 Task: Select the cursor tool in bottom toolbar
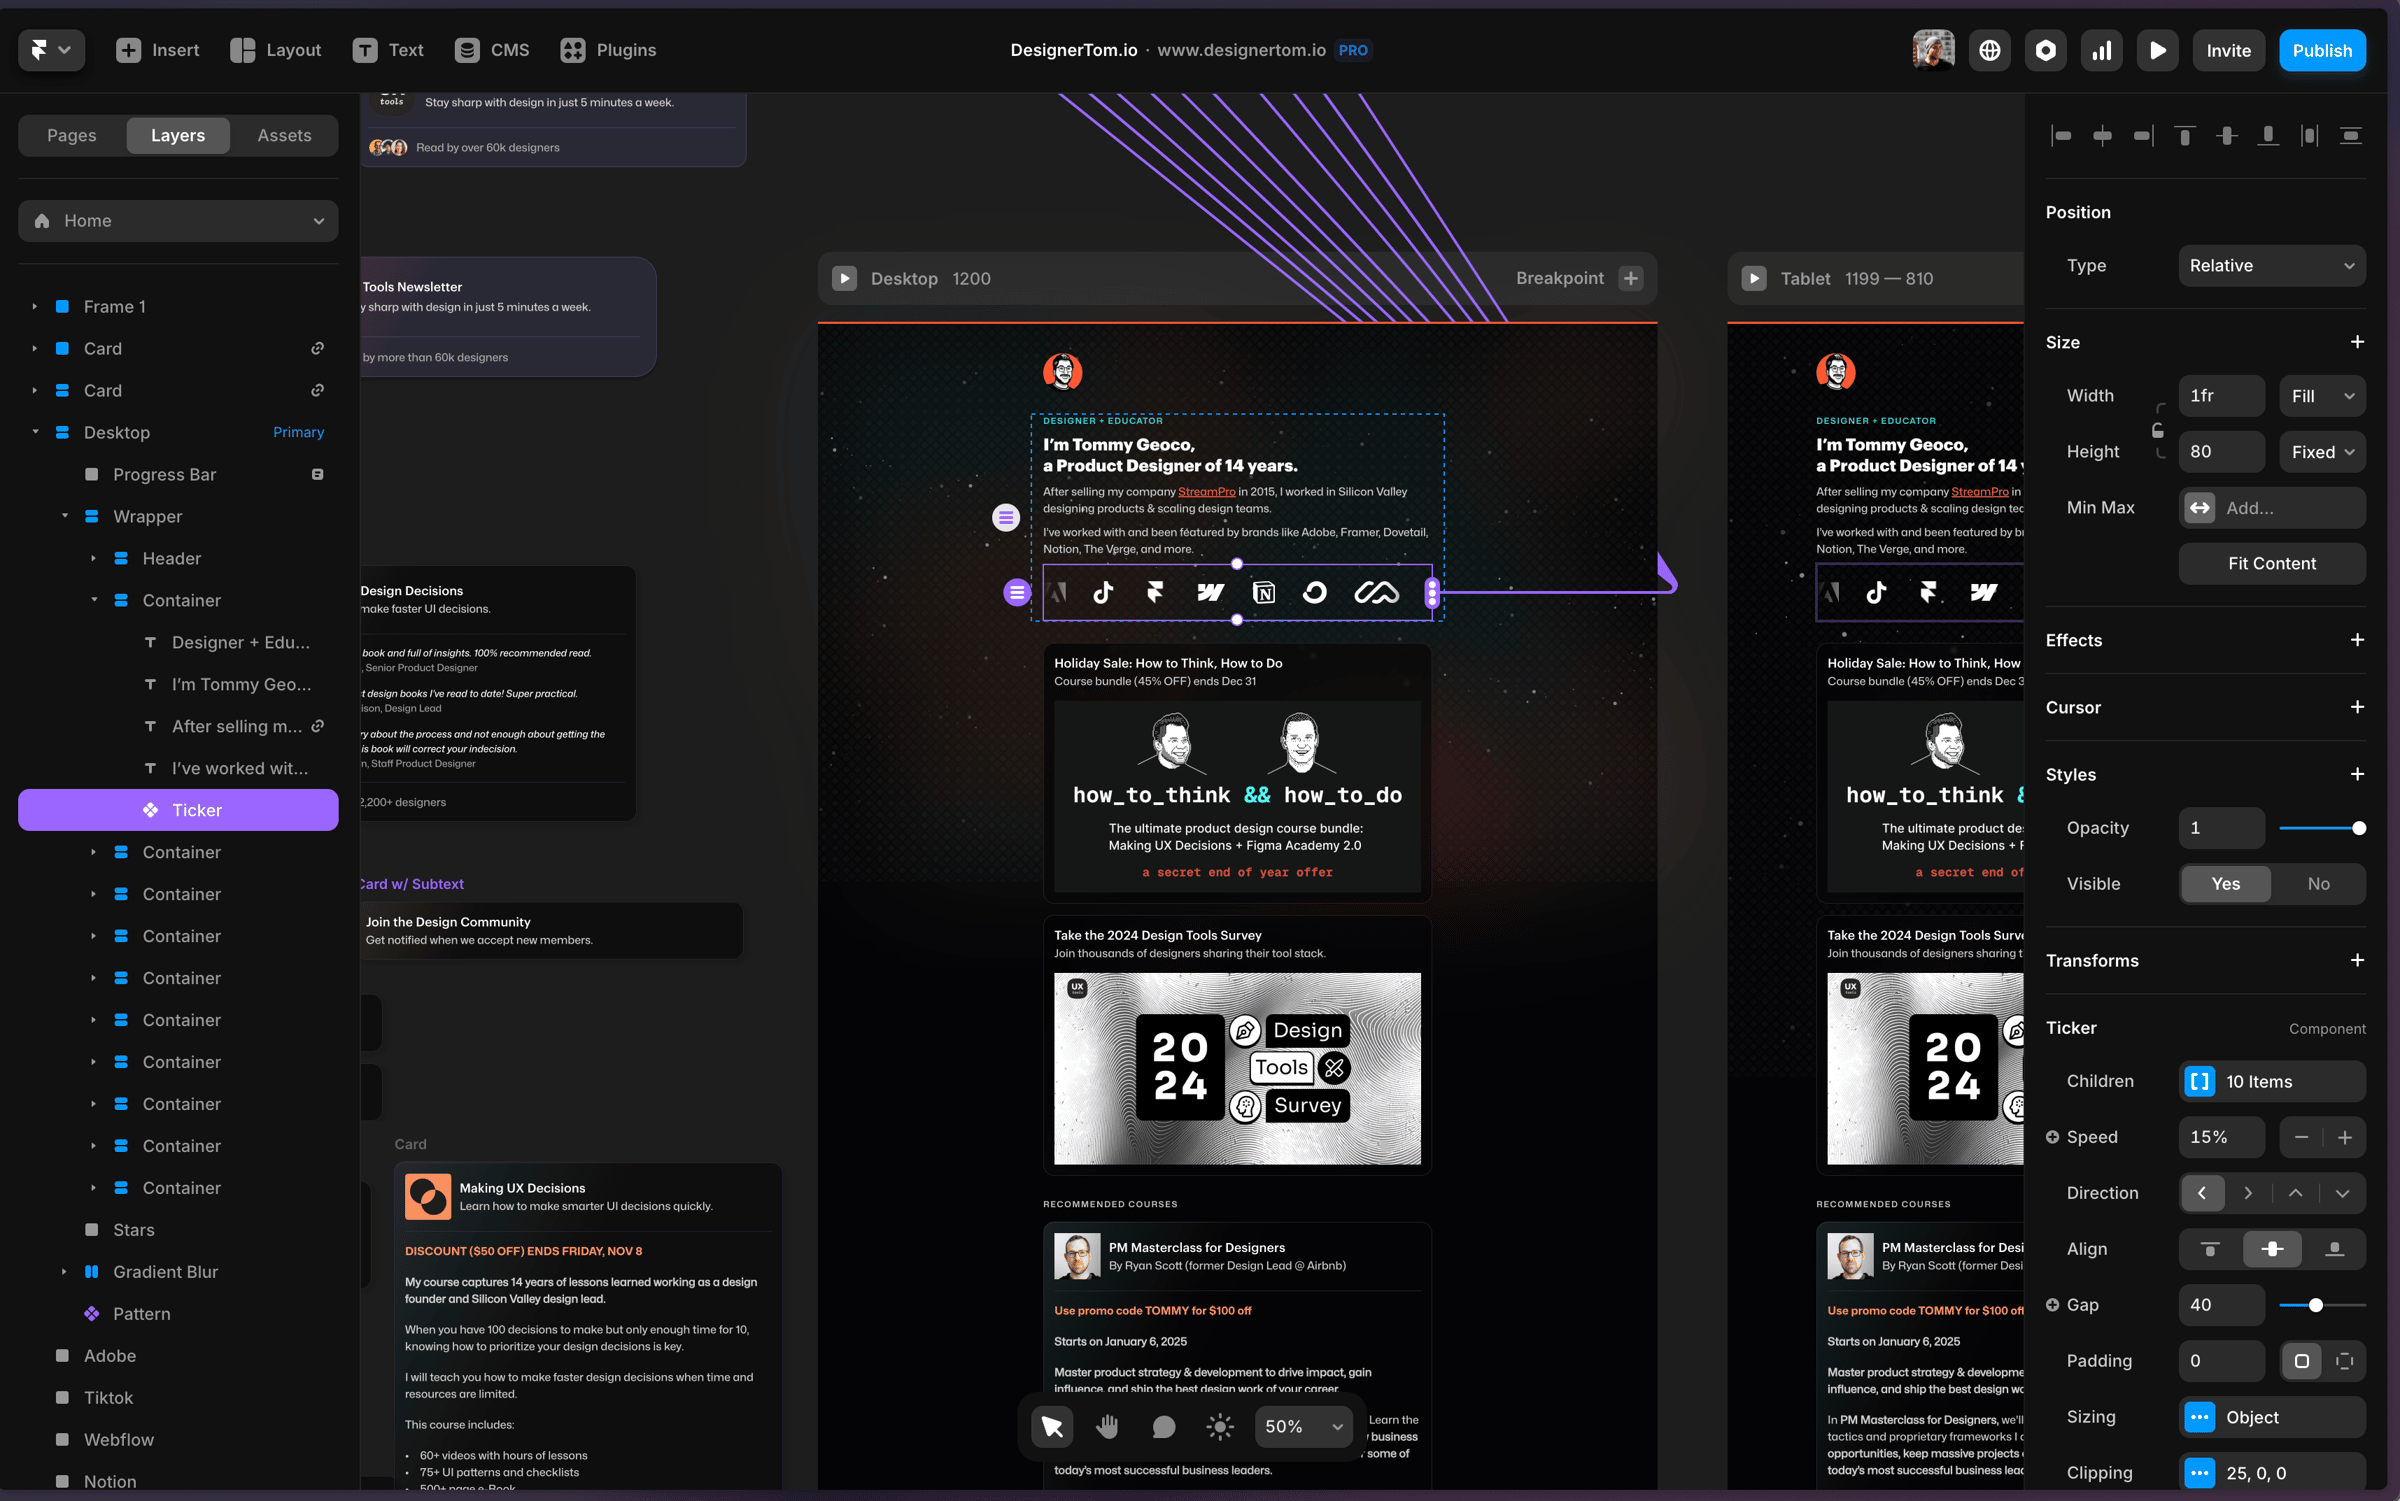click(1052, 1426)
